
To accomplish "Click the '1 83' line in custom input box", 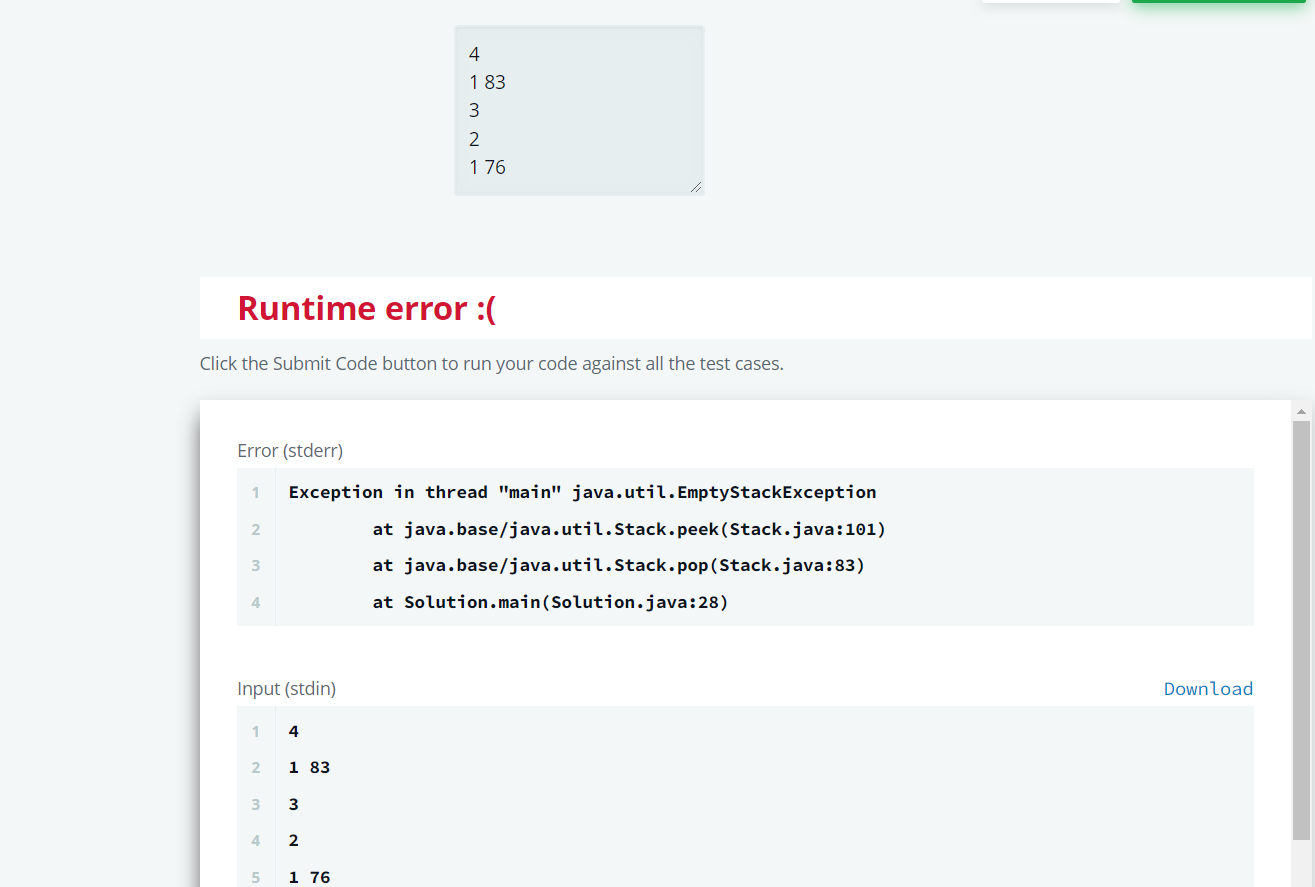I will 487,83.
